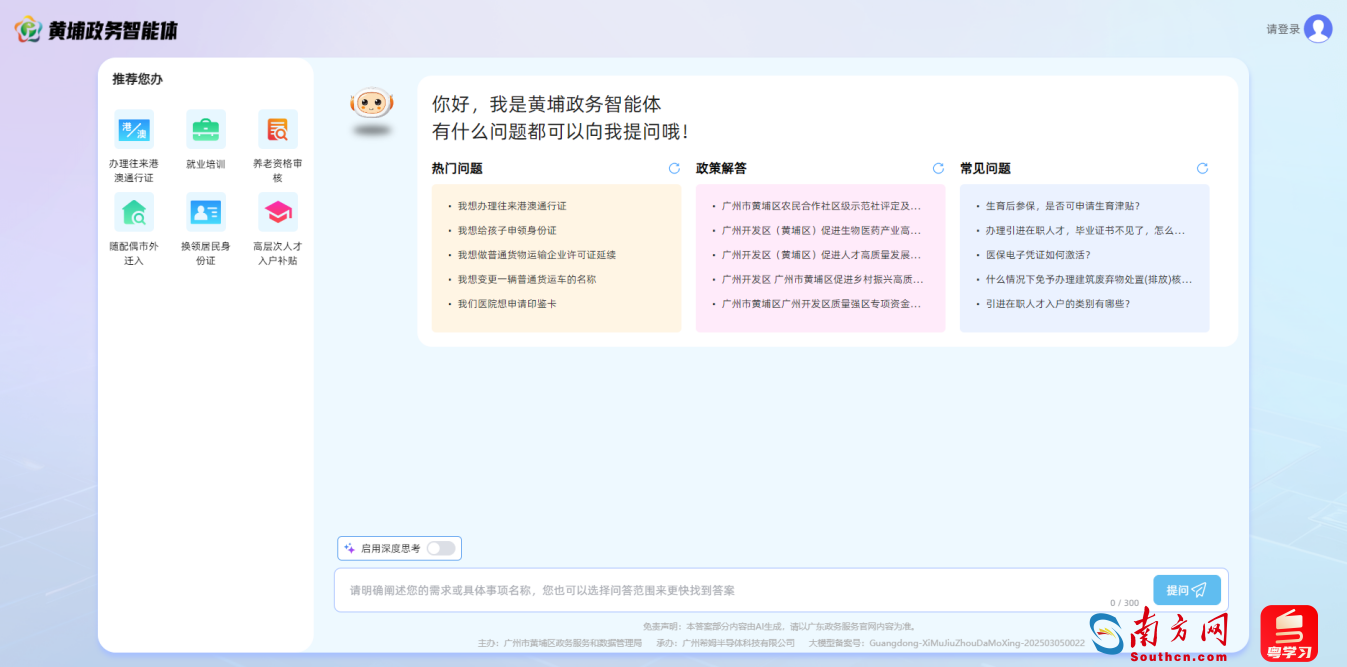
Task: Click the "0 / 300" character counter
Action: (x=1124, y=603)
